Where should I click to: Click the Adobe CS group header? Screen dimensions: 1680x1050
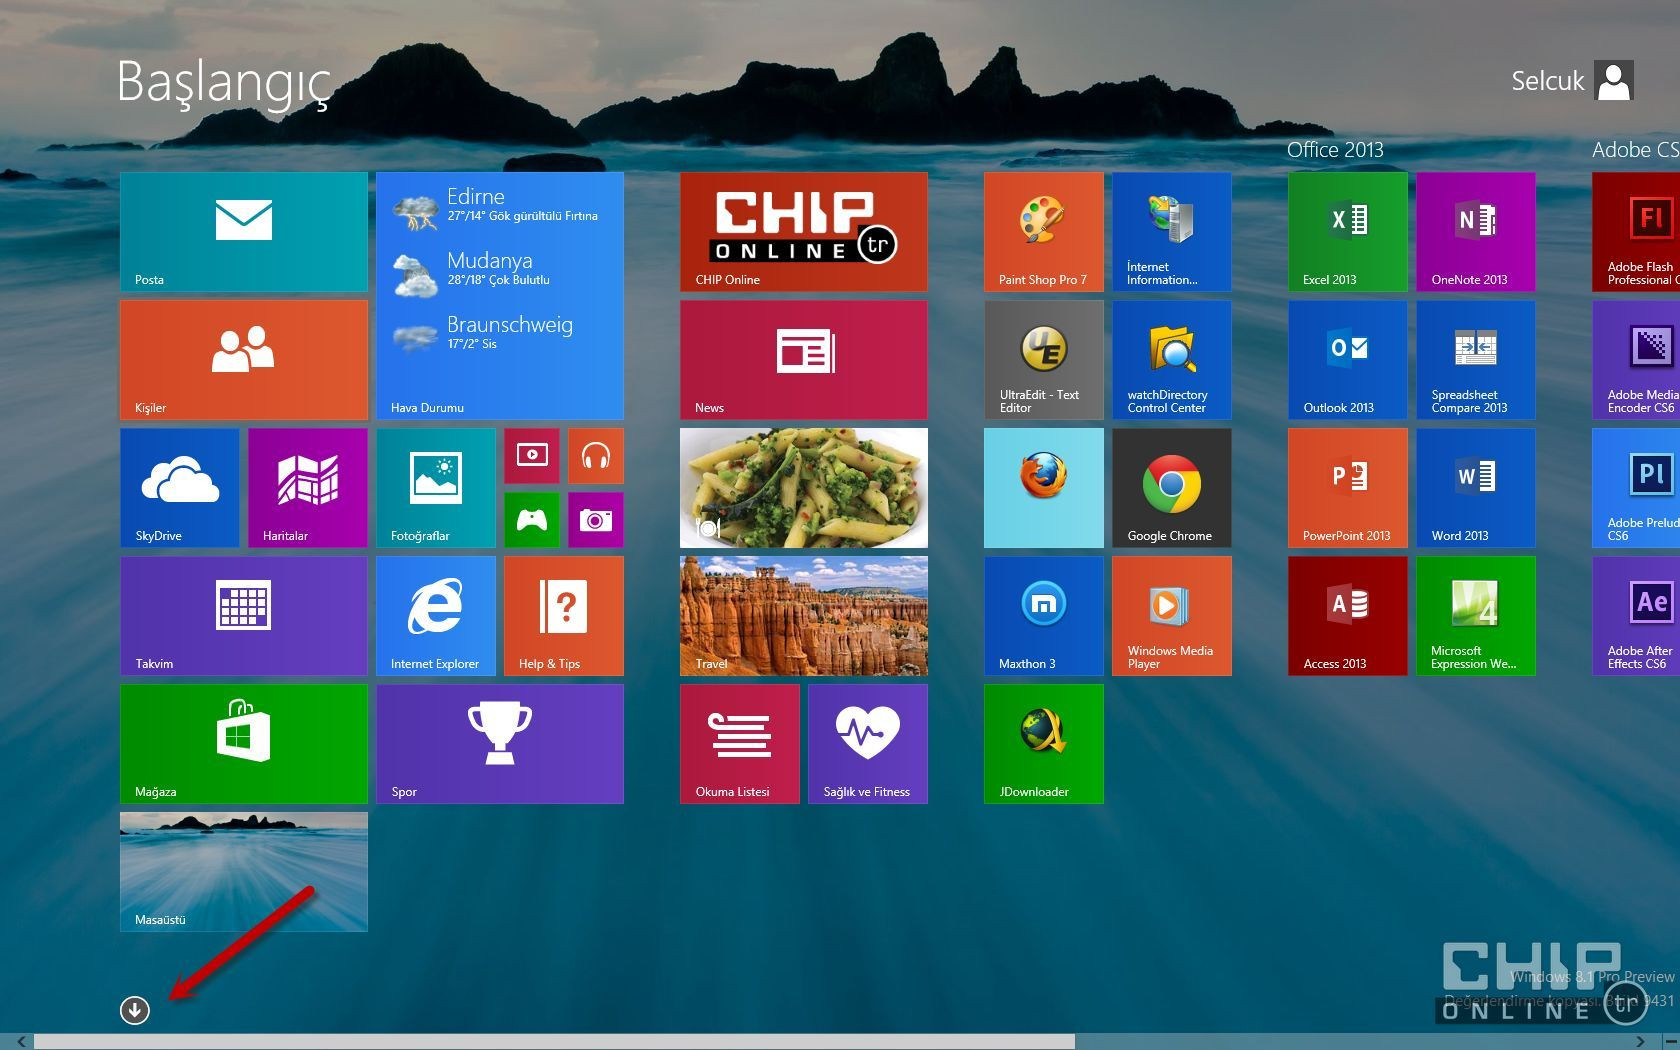pyautogui.click(x=1636, y=150)
